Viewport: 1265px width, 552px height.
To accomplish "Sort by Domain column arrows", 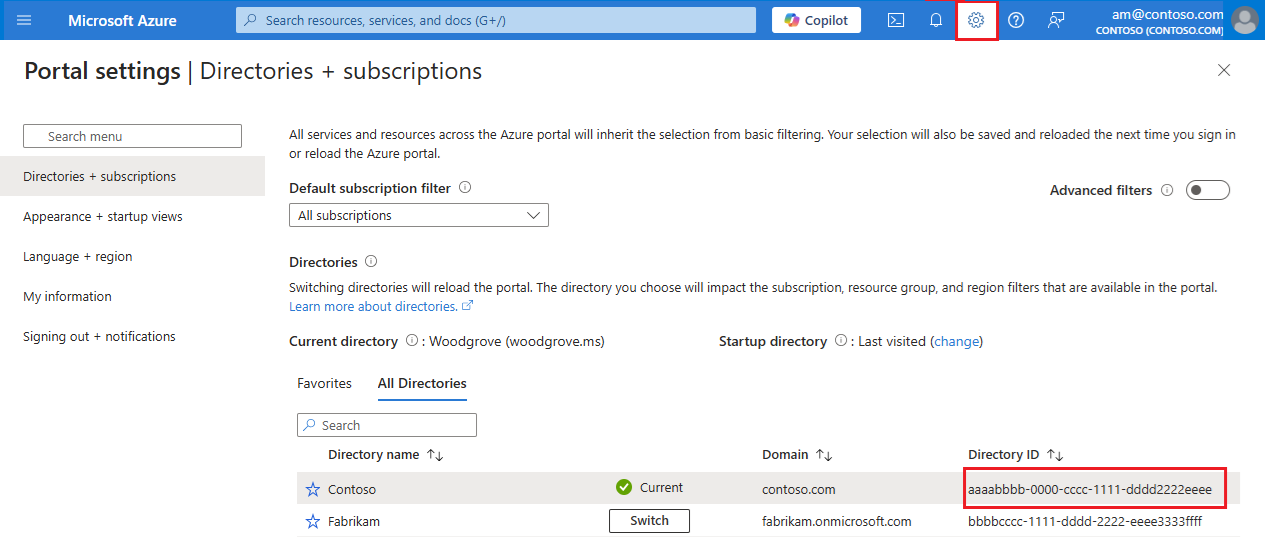I will click(824, 455).
